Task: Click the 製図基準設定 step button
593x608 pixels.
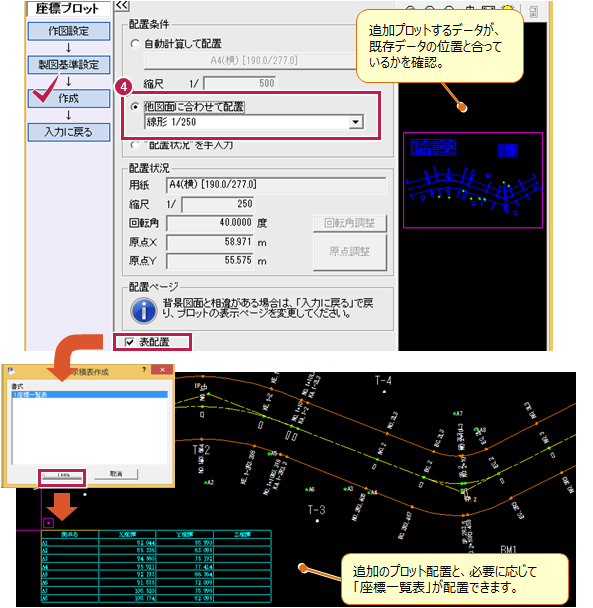Action: pyautogui.click(x=69, y=65)
